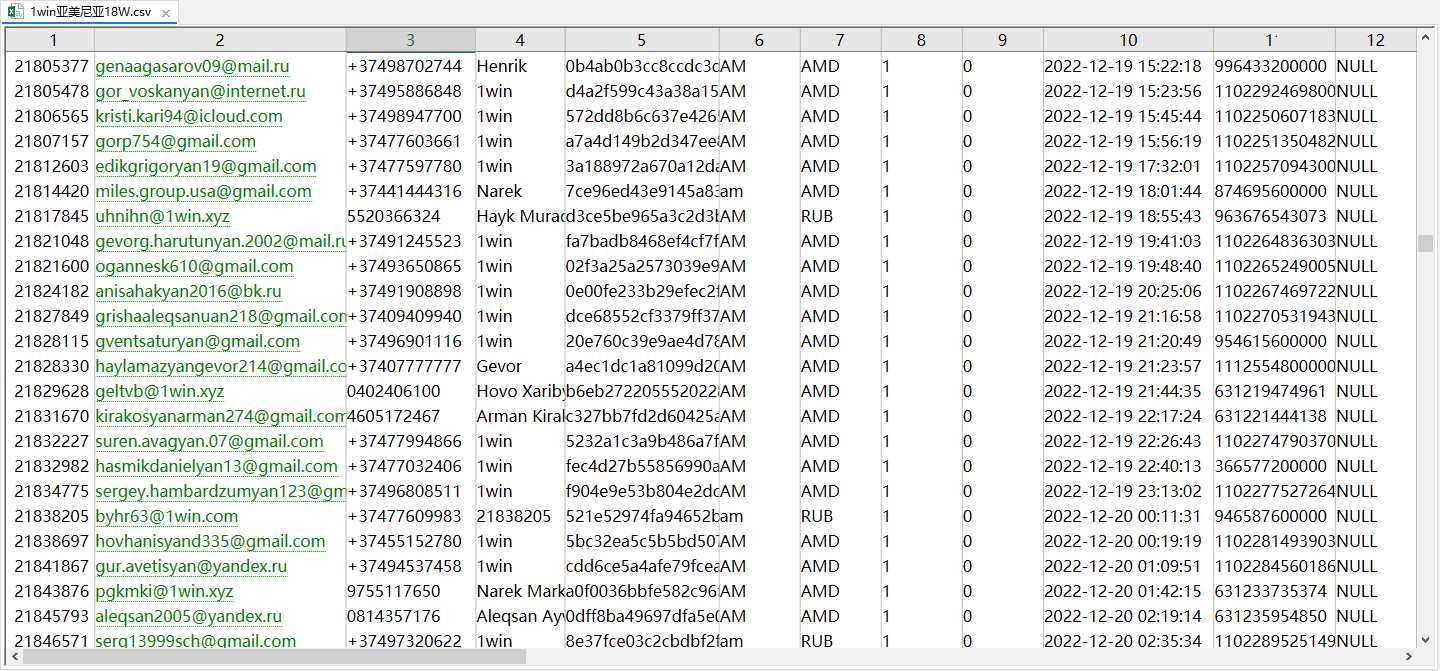This screenshot has height=671, width=1440.
Task: Select column header 7
Action: [841, 40]
